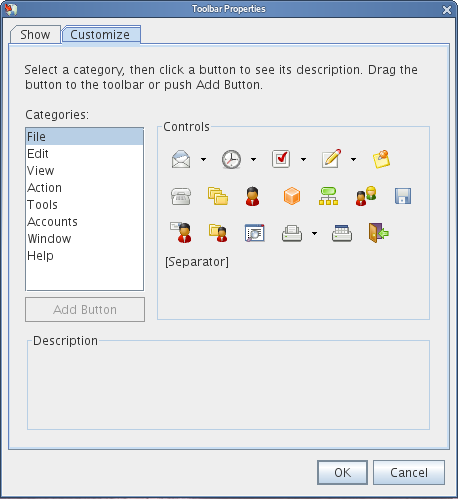Choose Tools in Categories list
The width and height of the screenshot is (458, 499).
pyautogui.click(x=85, y=205)
